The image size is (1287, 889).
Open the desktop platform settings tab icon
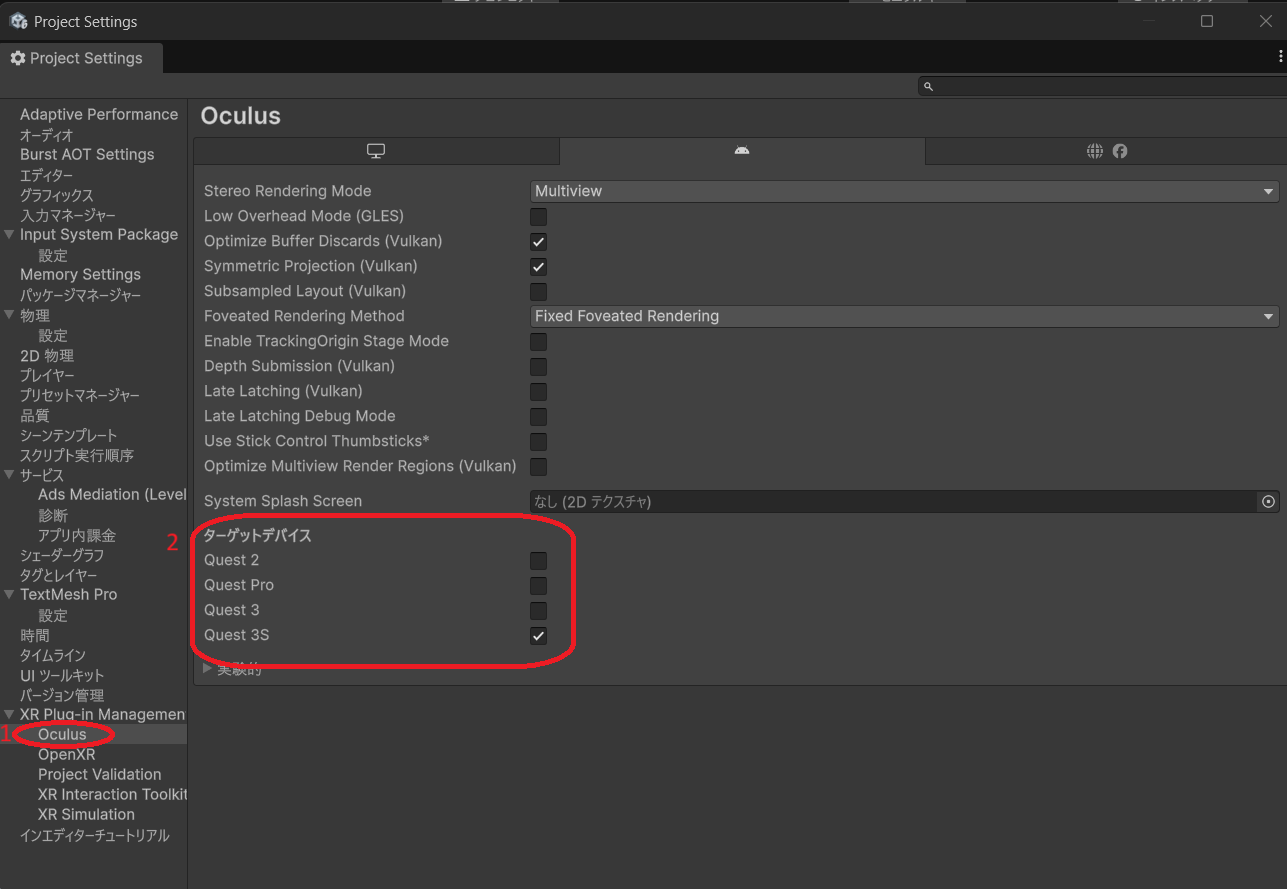pyautogui.click(x=375, y=150)
